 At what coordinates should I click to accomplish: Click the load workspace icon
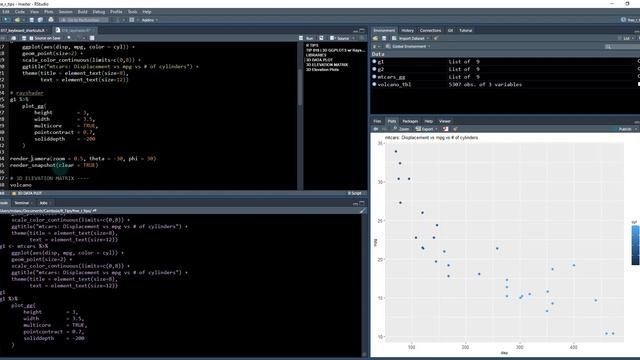(375, 38)
